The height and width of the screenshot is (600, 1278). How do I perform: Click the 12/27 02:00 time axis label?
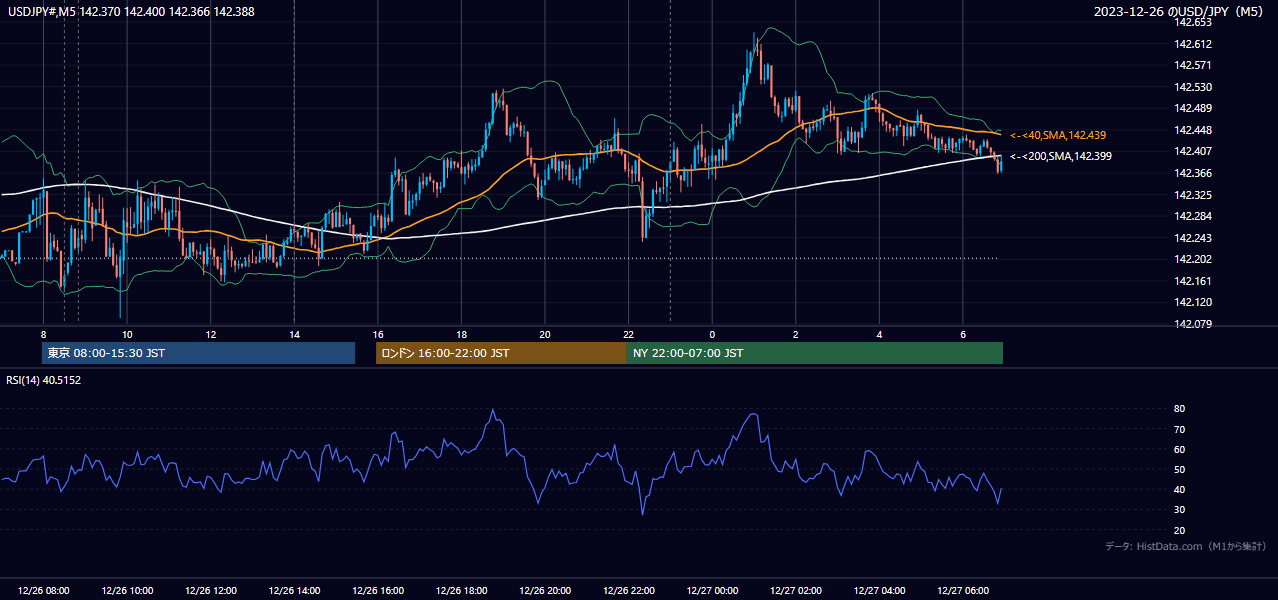pos(795,591)
